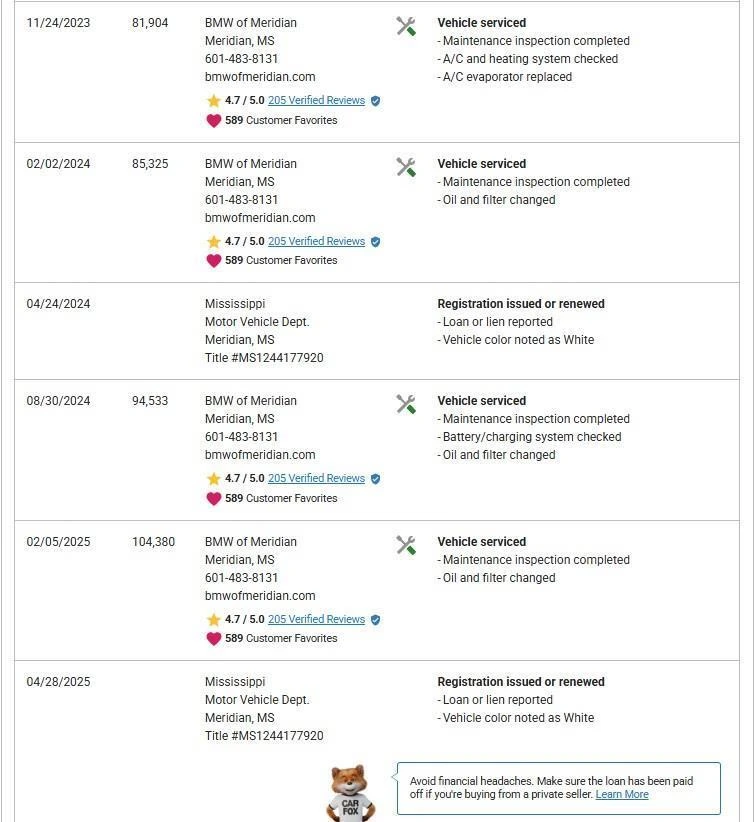
Task: Click the star rating icon in 11/24/2023 entry
Action: [x=213, y=101]
